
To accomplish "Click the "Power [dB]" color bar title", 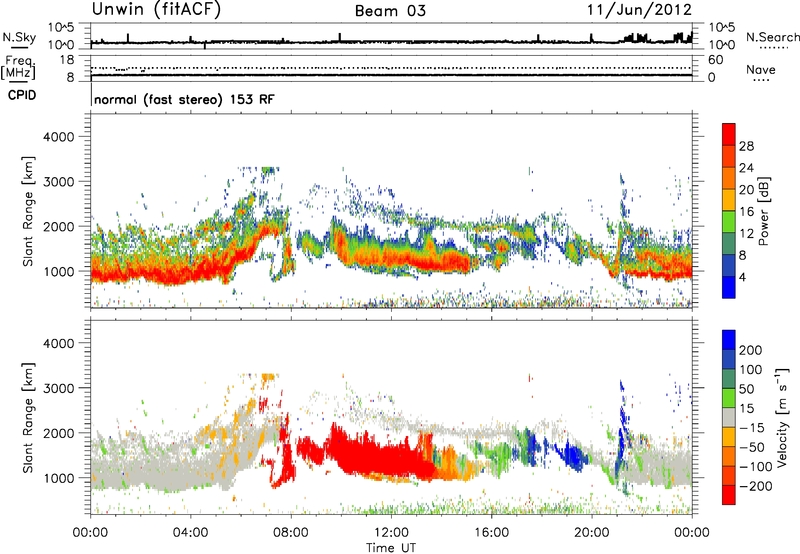I will point(763,211).
